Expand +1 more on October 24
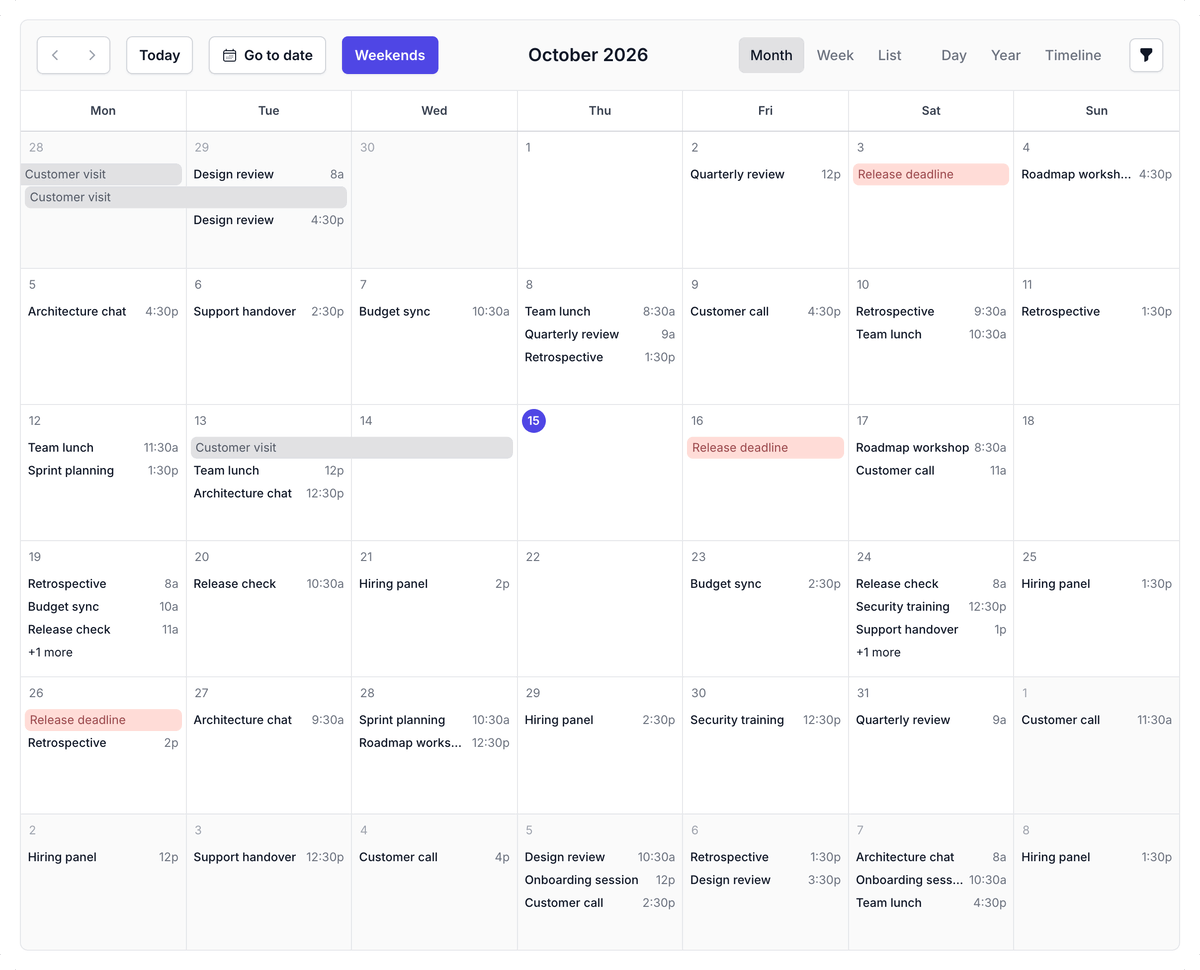The image size is (1200, 970). tap(878, 652)
